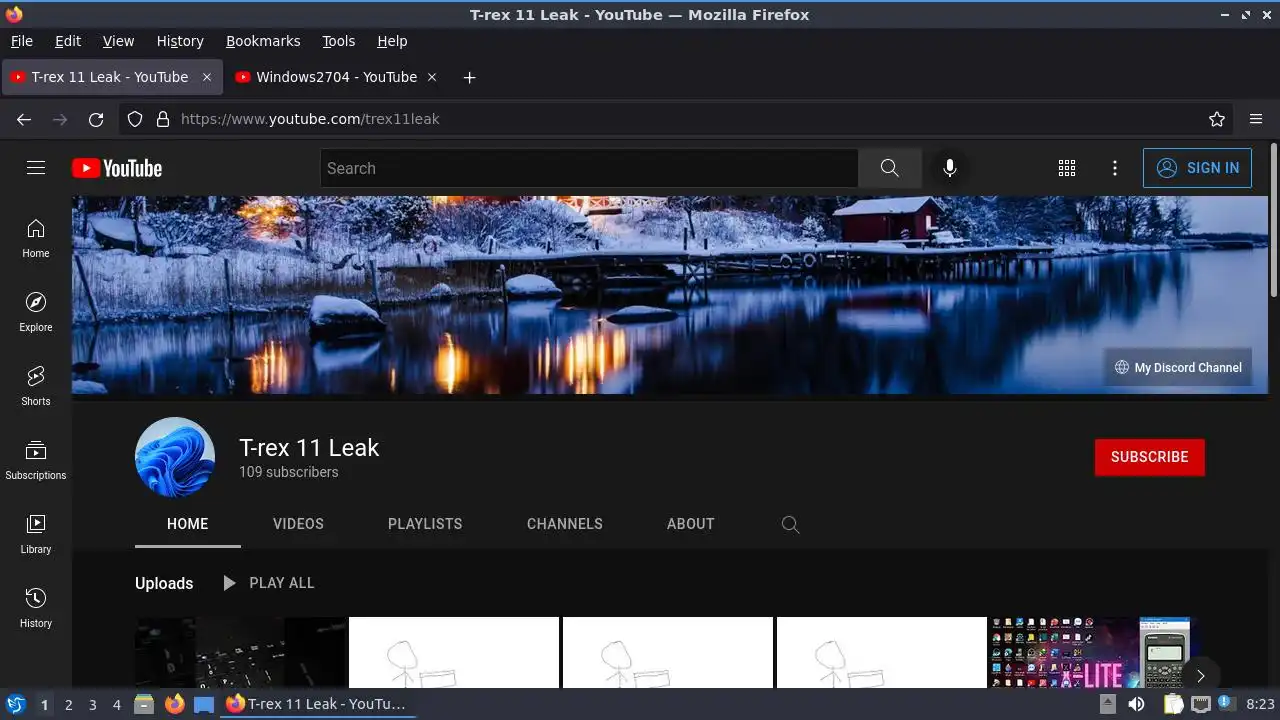The image size is (1280, 720).
Task: Search within channel using magnifier icon
Action: coord(790,524)
